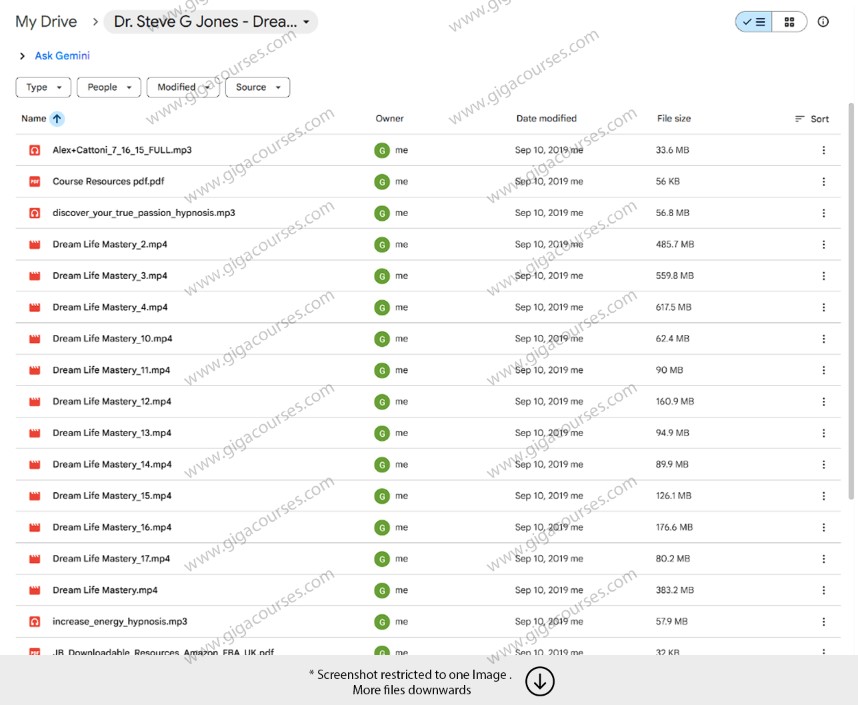Open the Sort options menu

coord(811,119)
